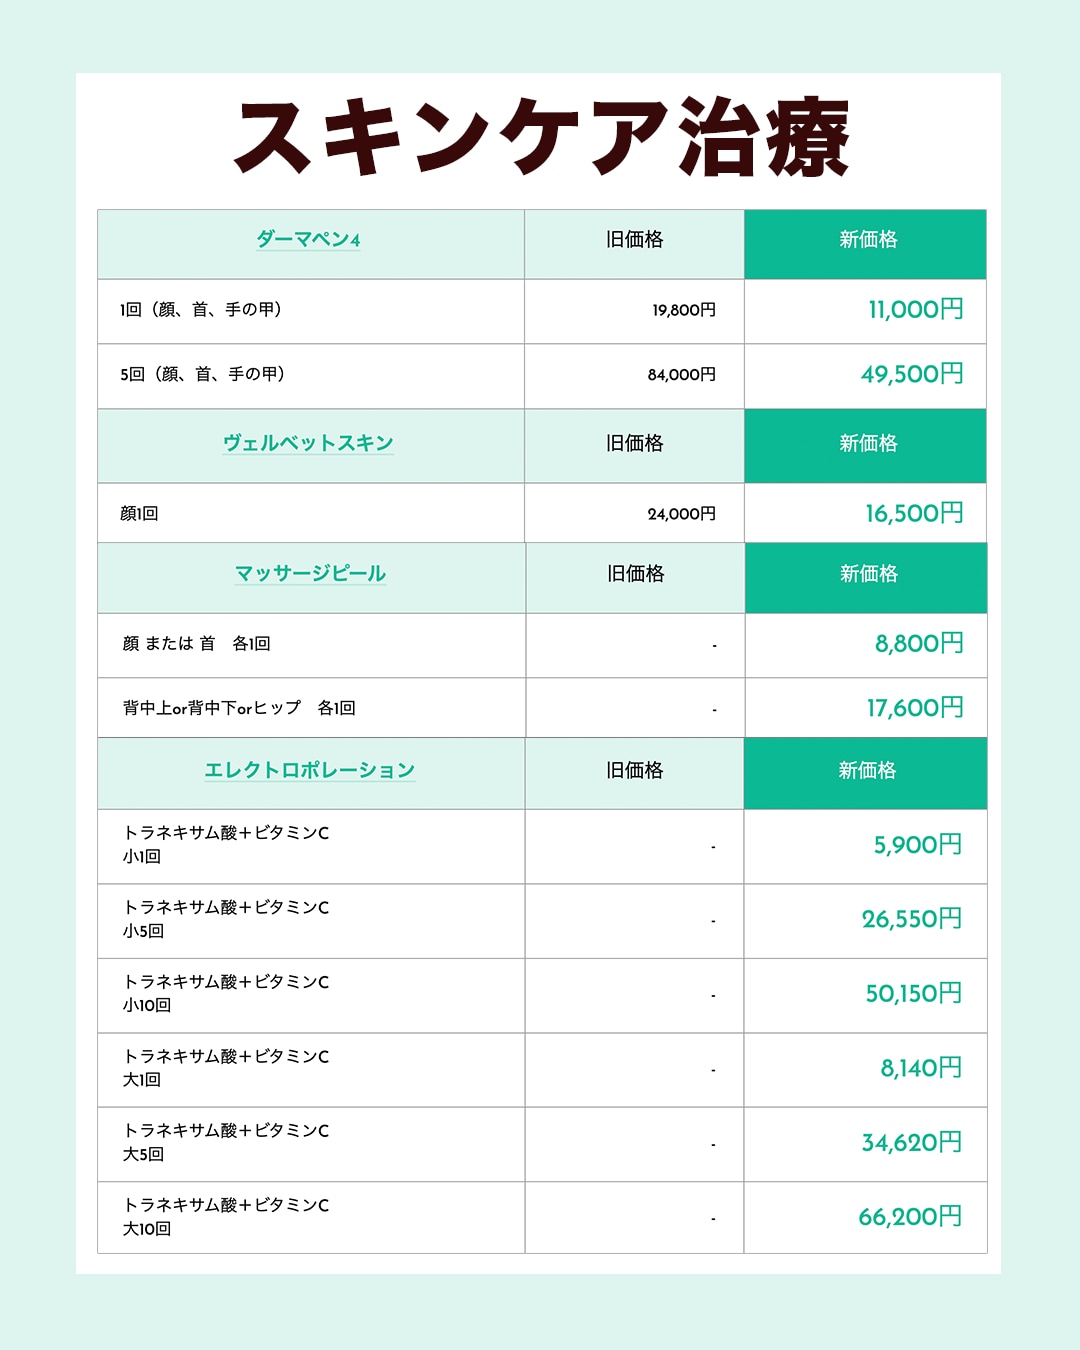Click the 49,500円 new price
Screen dimensions: 1080x1350
[912, 374]
